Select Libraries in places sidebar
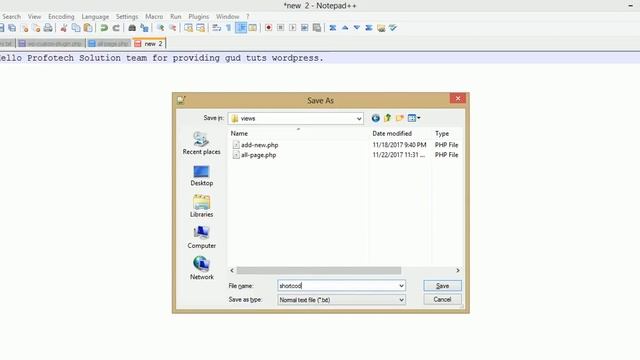Screen dimensions: 640x360 pos(201,206)
